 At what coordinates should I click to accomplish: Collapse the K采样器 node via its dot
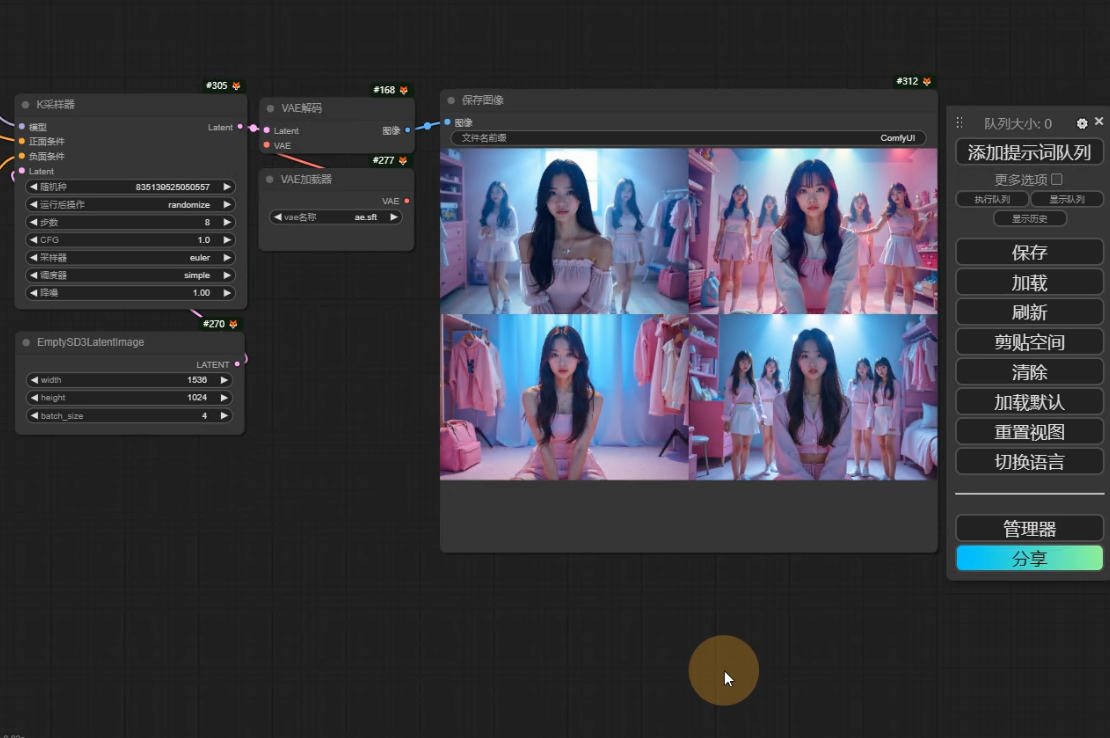click(x=25, y=105)
